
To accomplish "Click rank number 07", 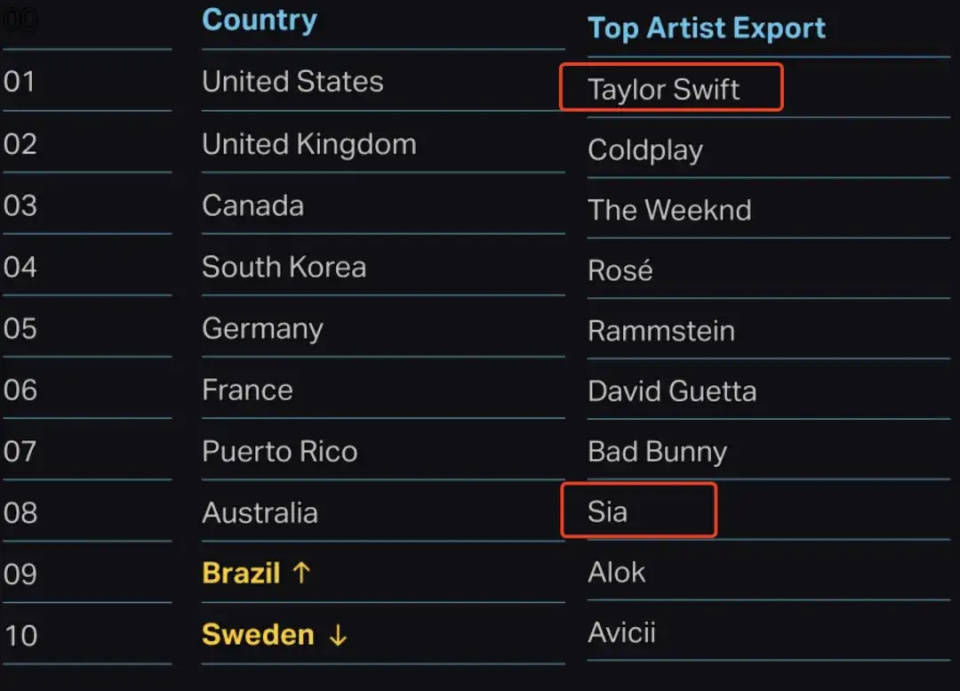I will [x=20, y=452].
